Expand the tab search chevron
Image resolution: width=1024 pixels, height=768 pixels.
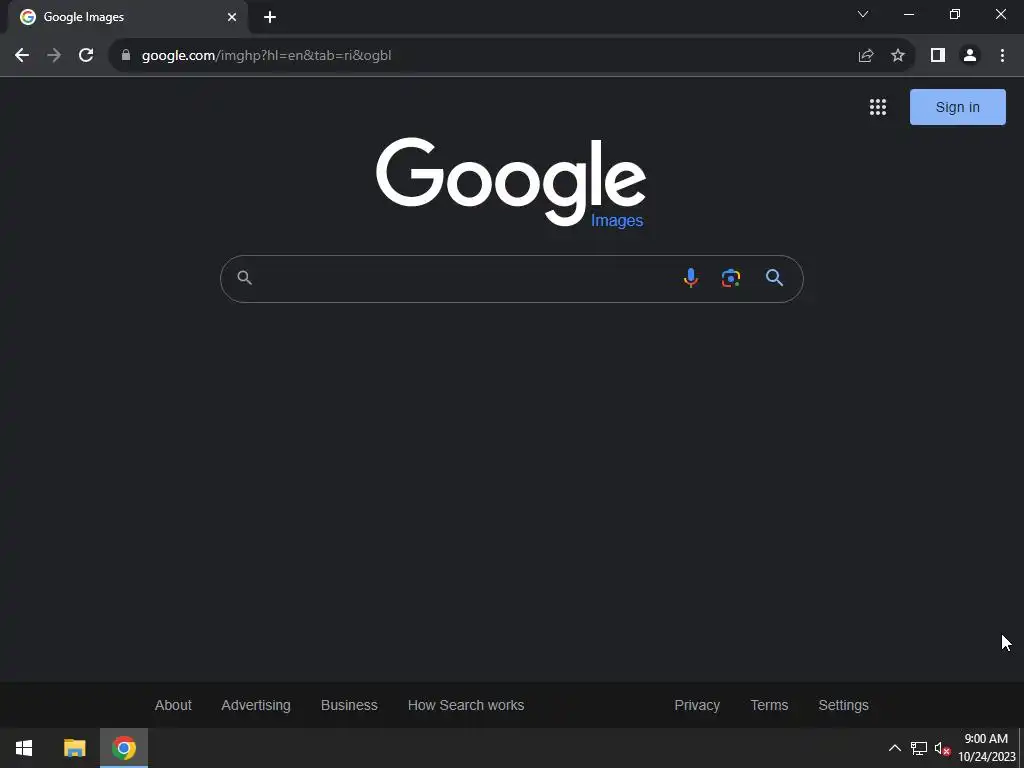863,14
